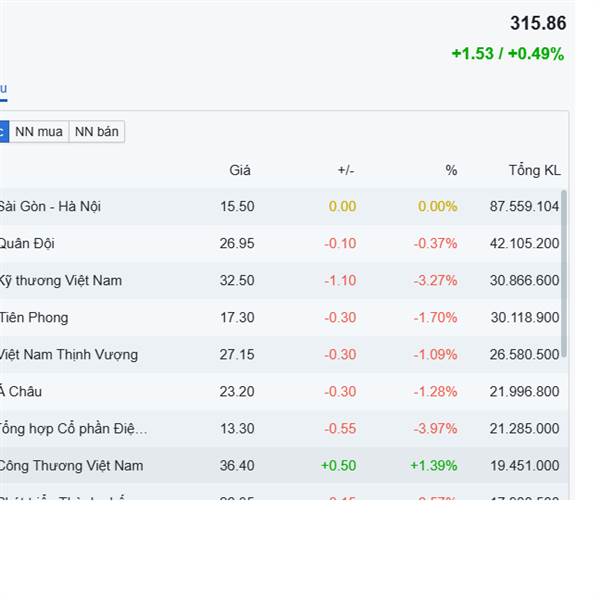This screenshot has height=600, width=600.
Task: Select Công Thương Việt Nam stock row
Action: pyautogui.click(x=71, y=466)
